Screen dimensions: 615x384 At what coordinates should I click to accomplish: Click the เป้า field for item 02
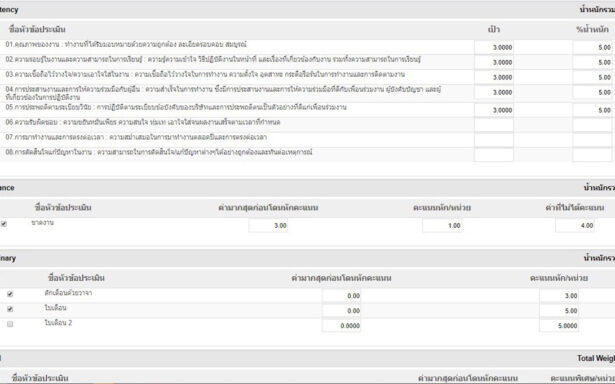(494, 62)
